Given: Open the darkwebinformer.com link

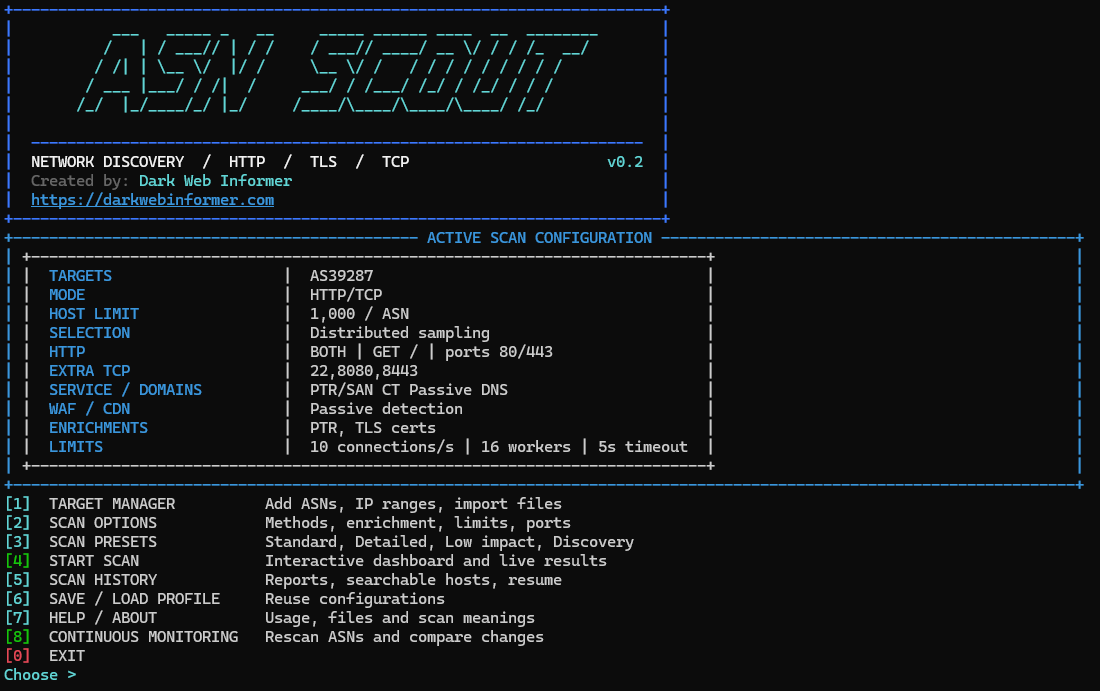Looking at the screenshot, I should point(152,200).
